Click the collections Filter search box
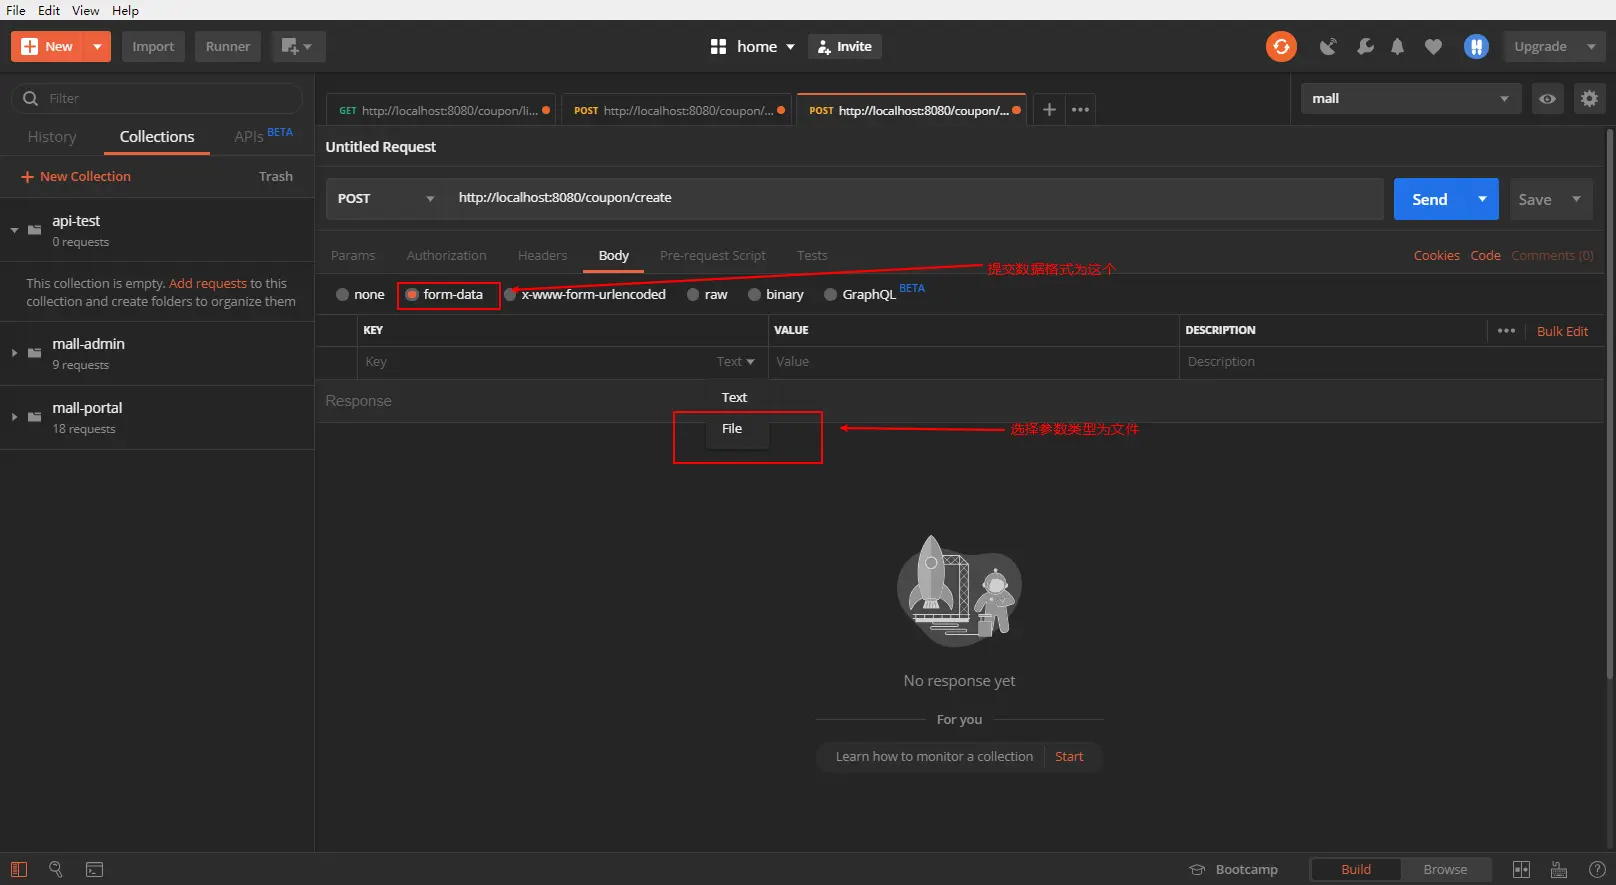 157,98
